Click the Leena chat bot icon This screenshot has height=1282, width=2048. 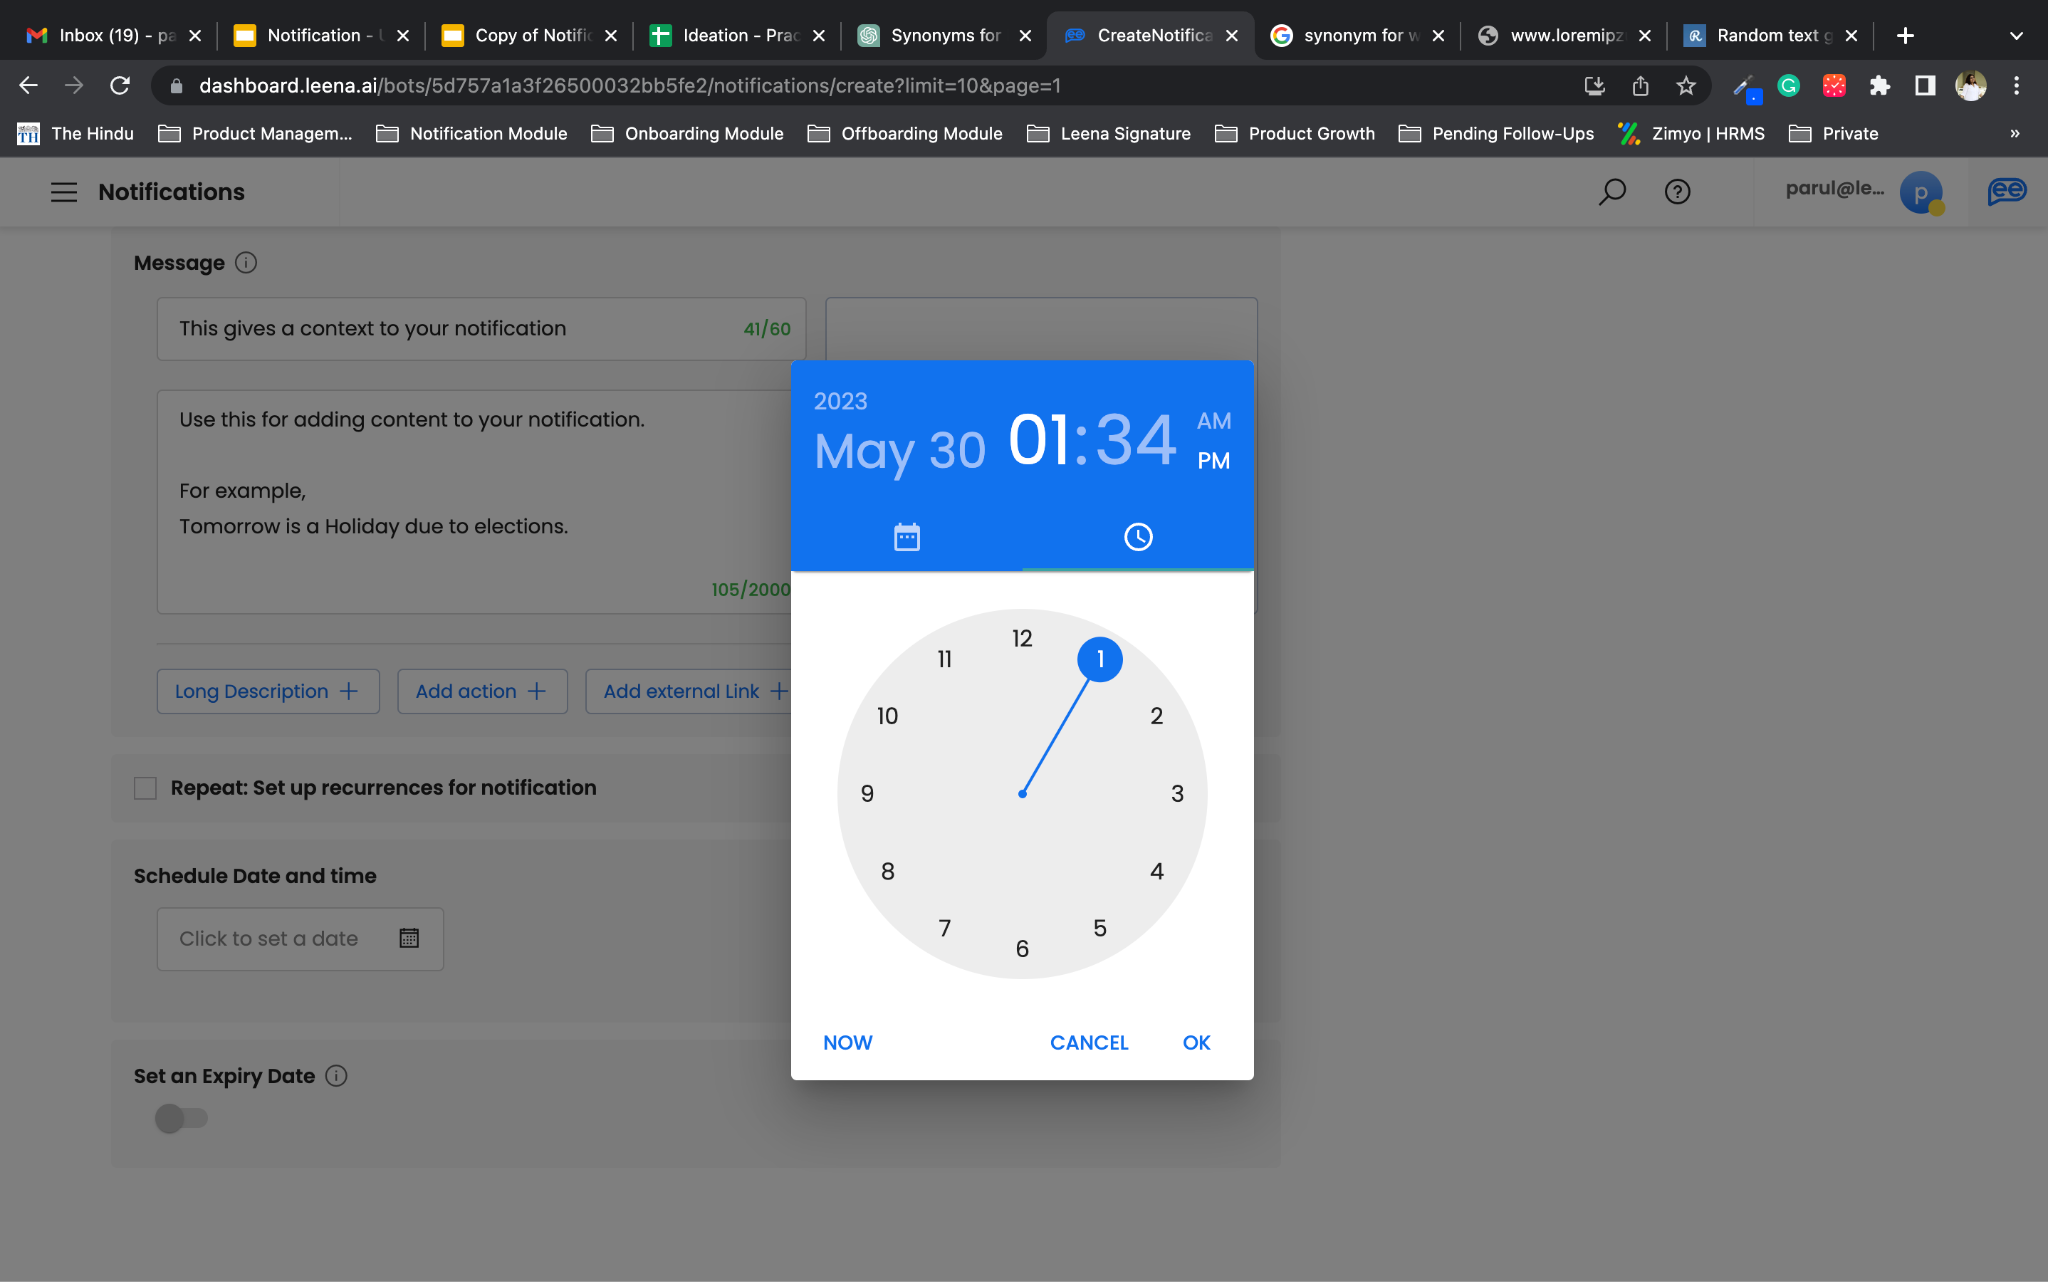pyautogui.click(x=2006, y=191)
